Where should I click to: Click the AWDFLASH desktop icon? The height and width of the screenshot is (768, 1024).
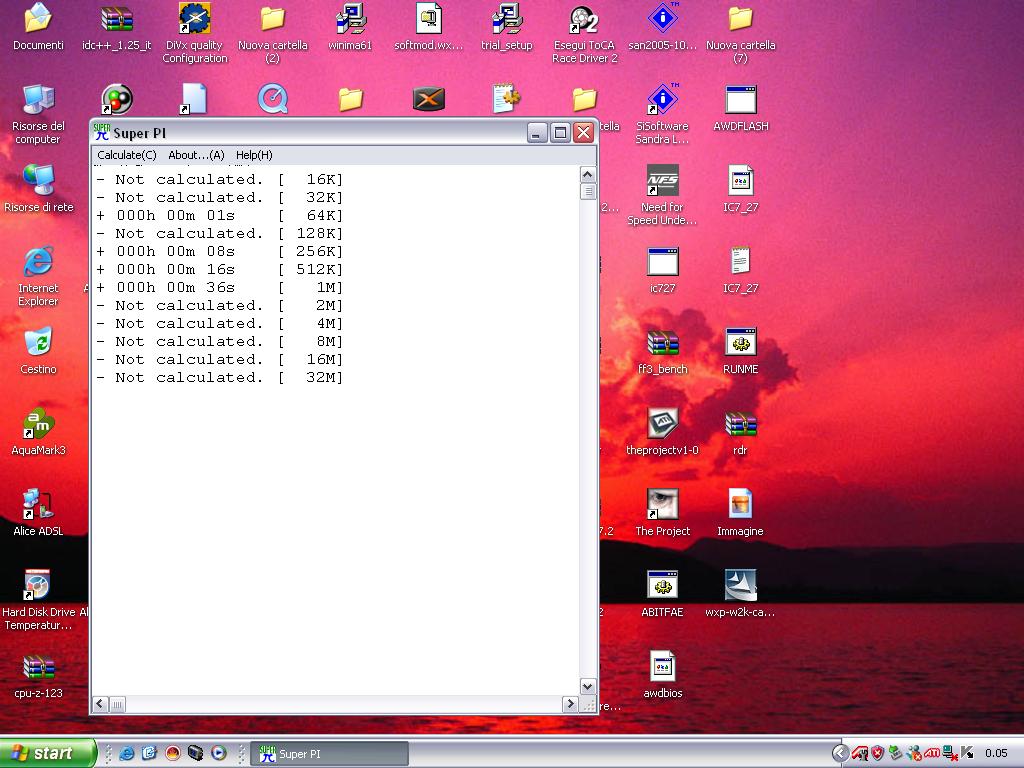[740, 101]
